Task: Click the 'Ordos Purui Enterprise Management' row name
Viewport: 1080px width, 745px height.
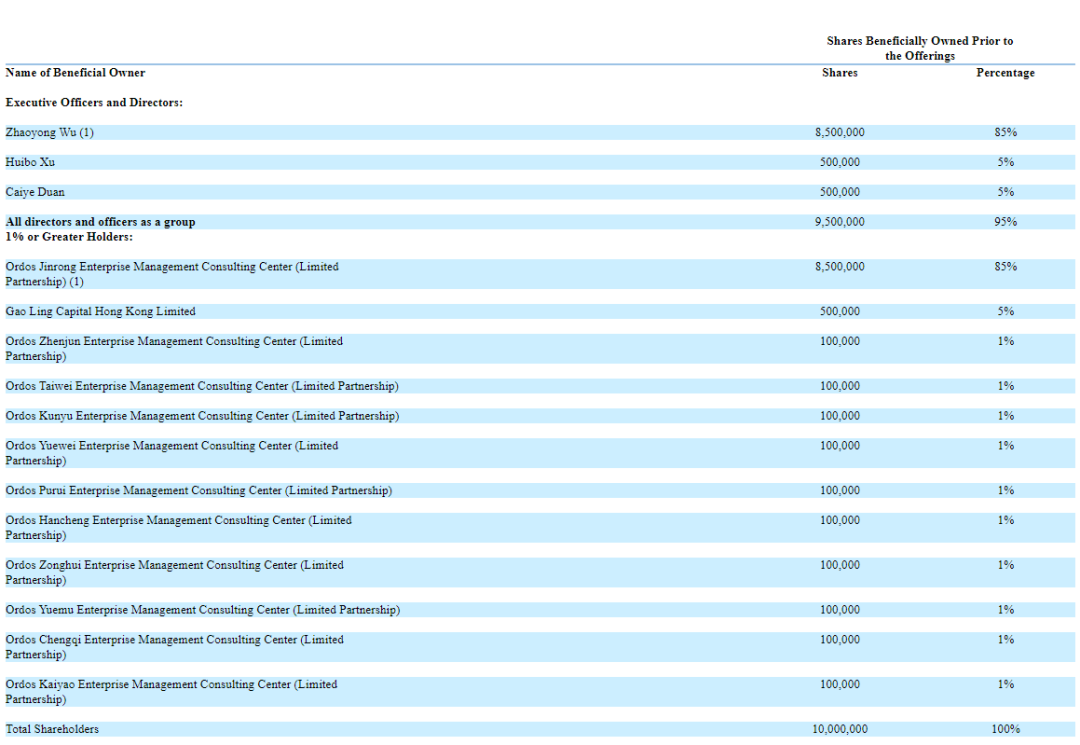Action: pyautogui.click(x=199, y=490)
